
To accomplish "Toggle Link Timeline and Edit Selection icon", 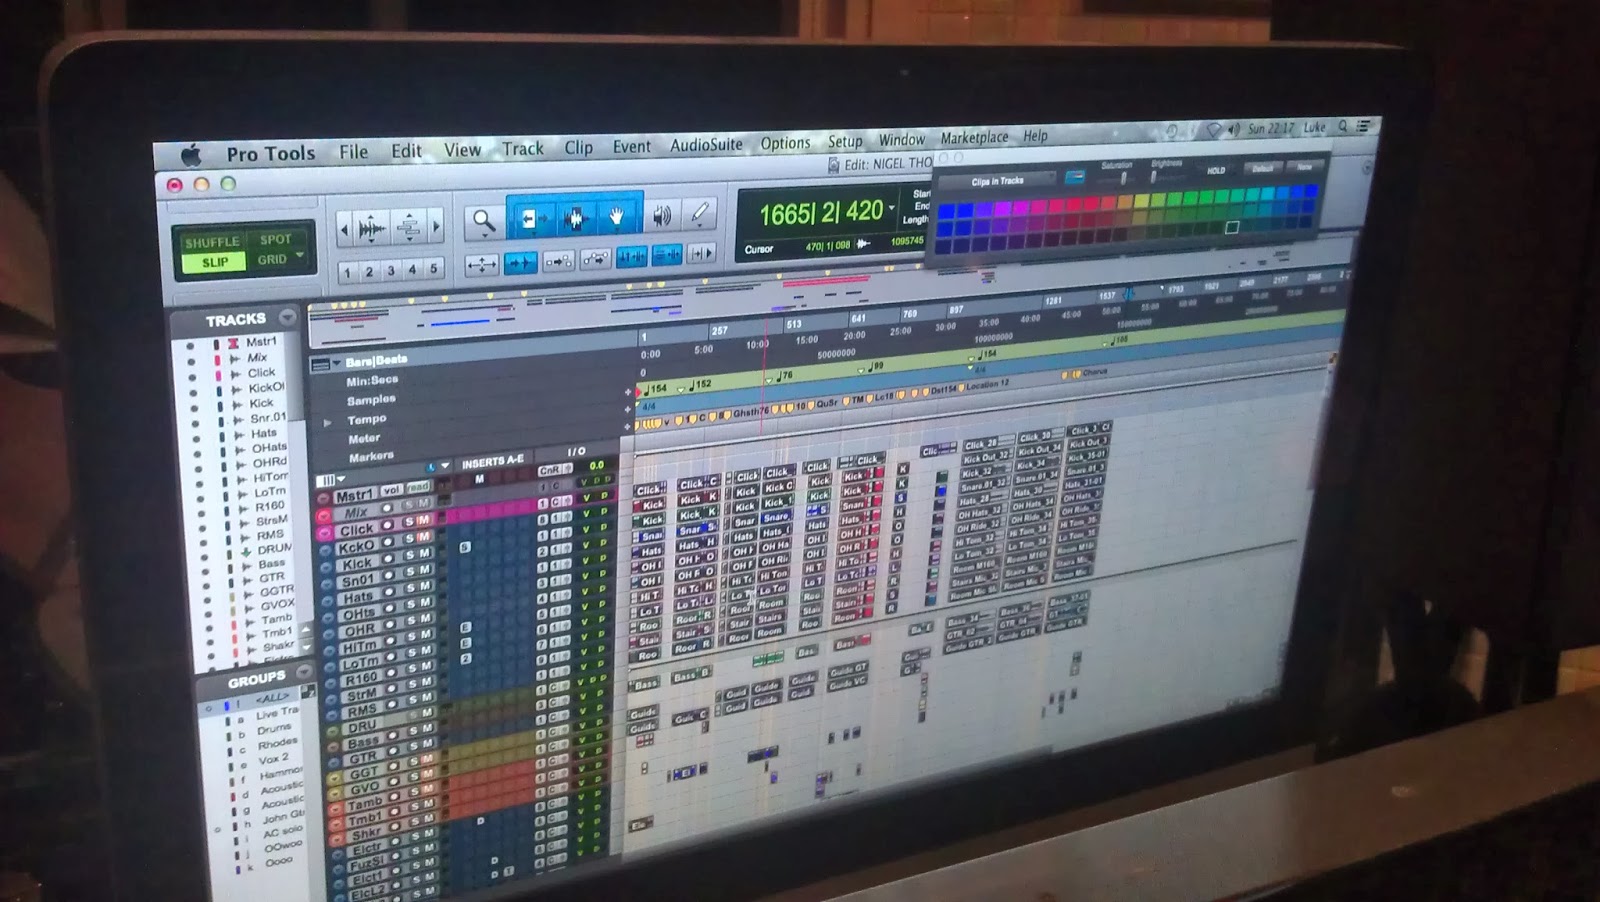I will point(631,257).
